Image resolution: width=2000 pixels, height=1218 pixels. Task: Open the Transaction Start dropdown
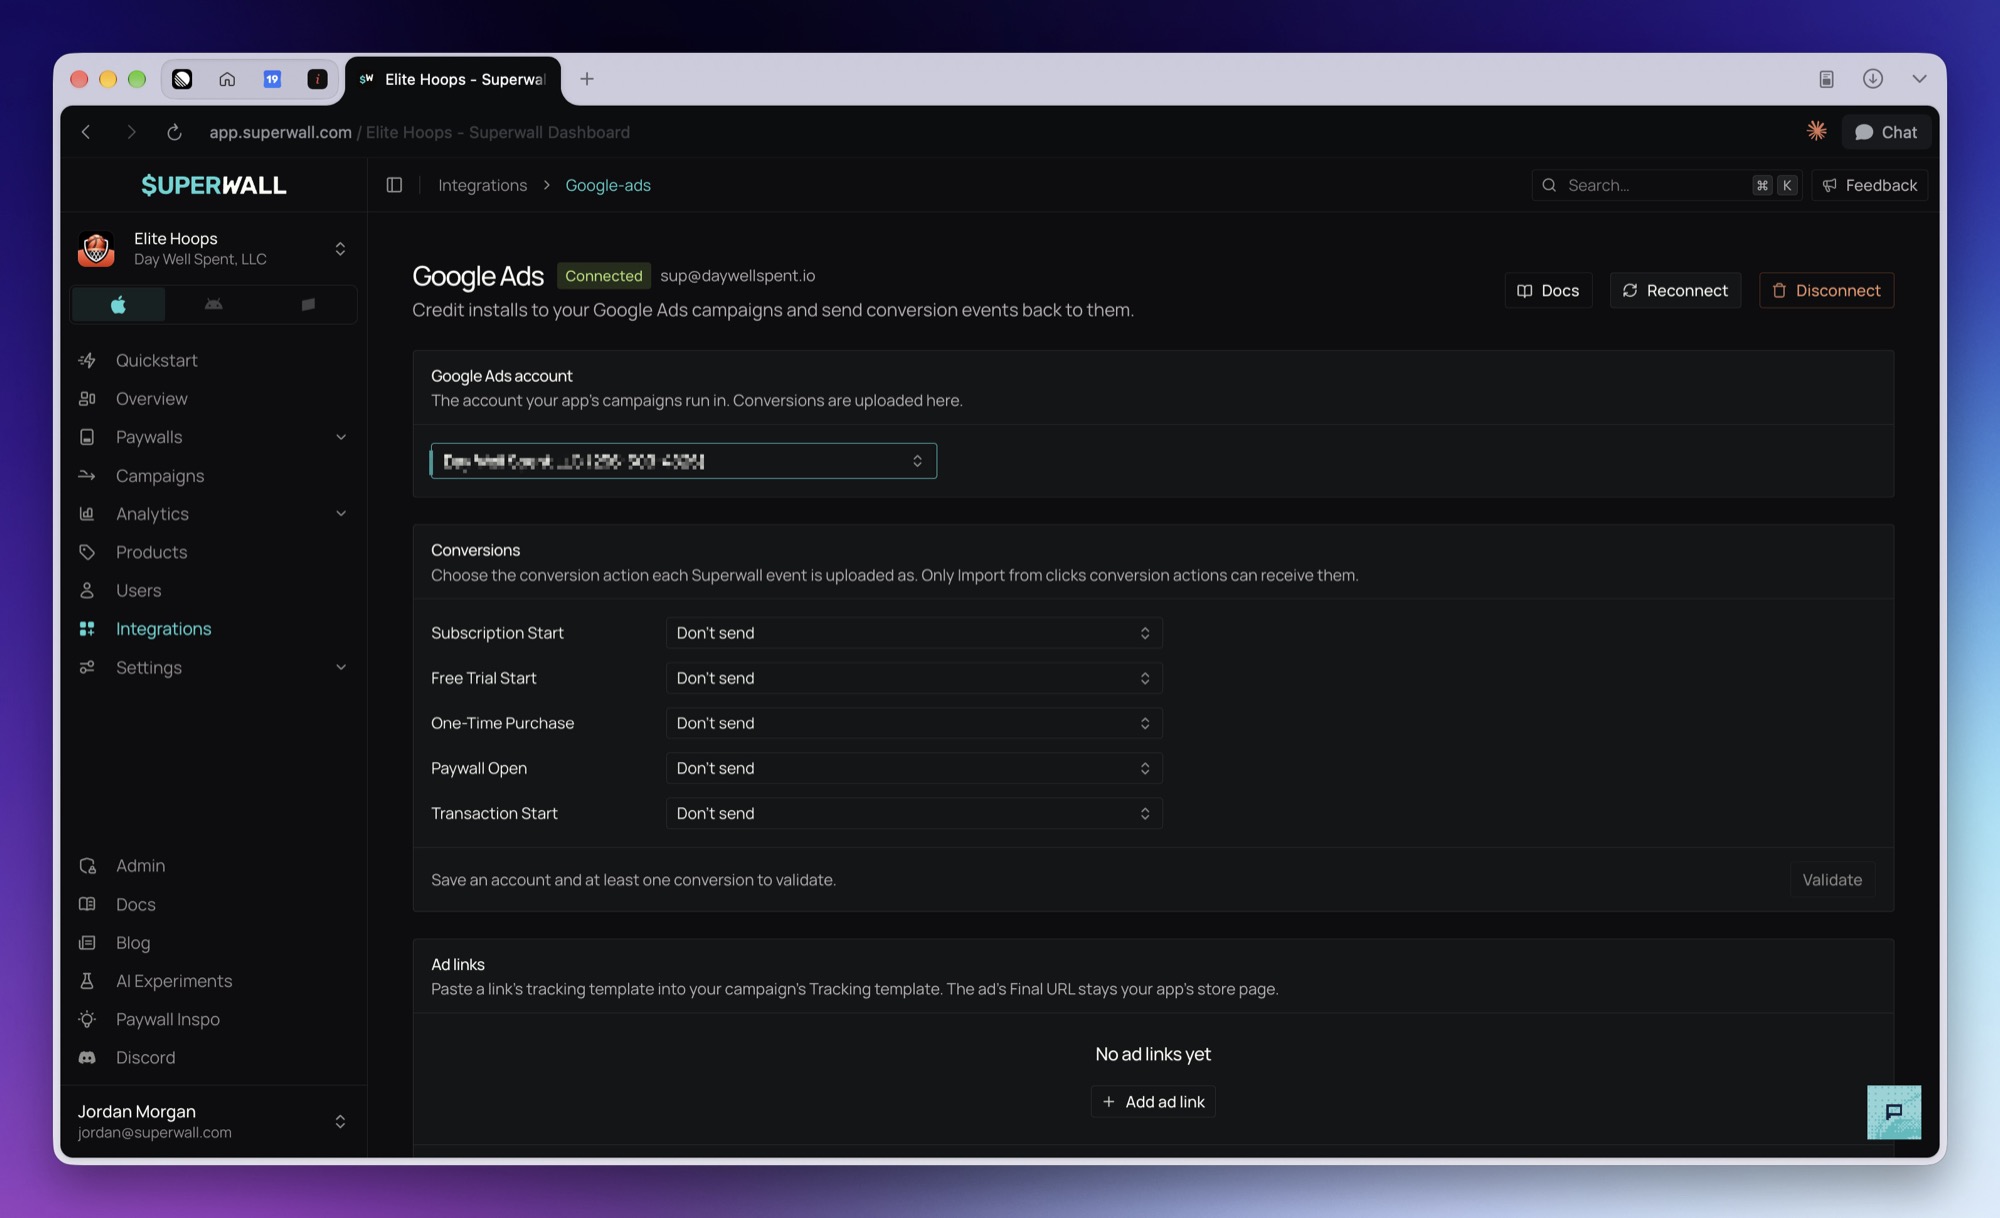point(914,813)
